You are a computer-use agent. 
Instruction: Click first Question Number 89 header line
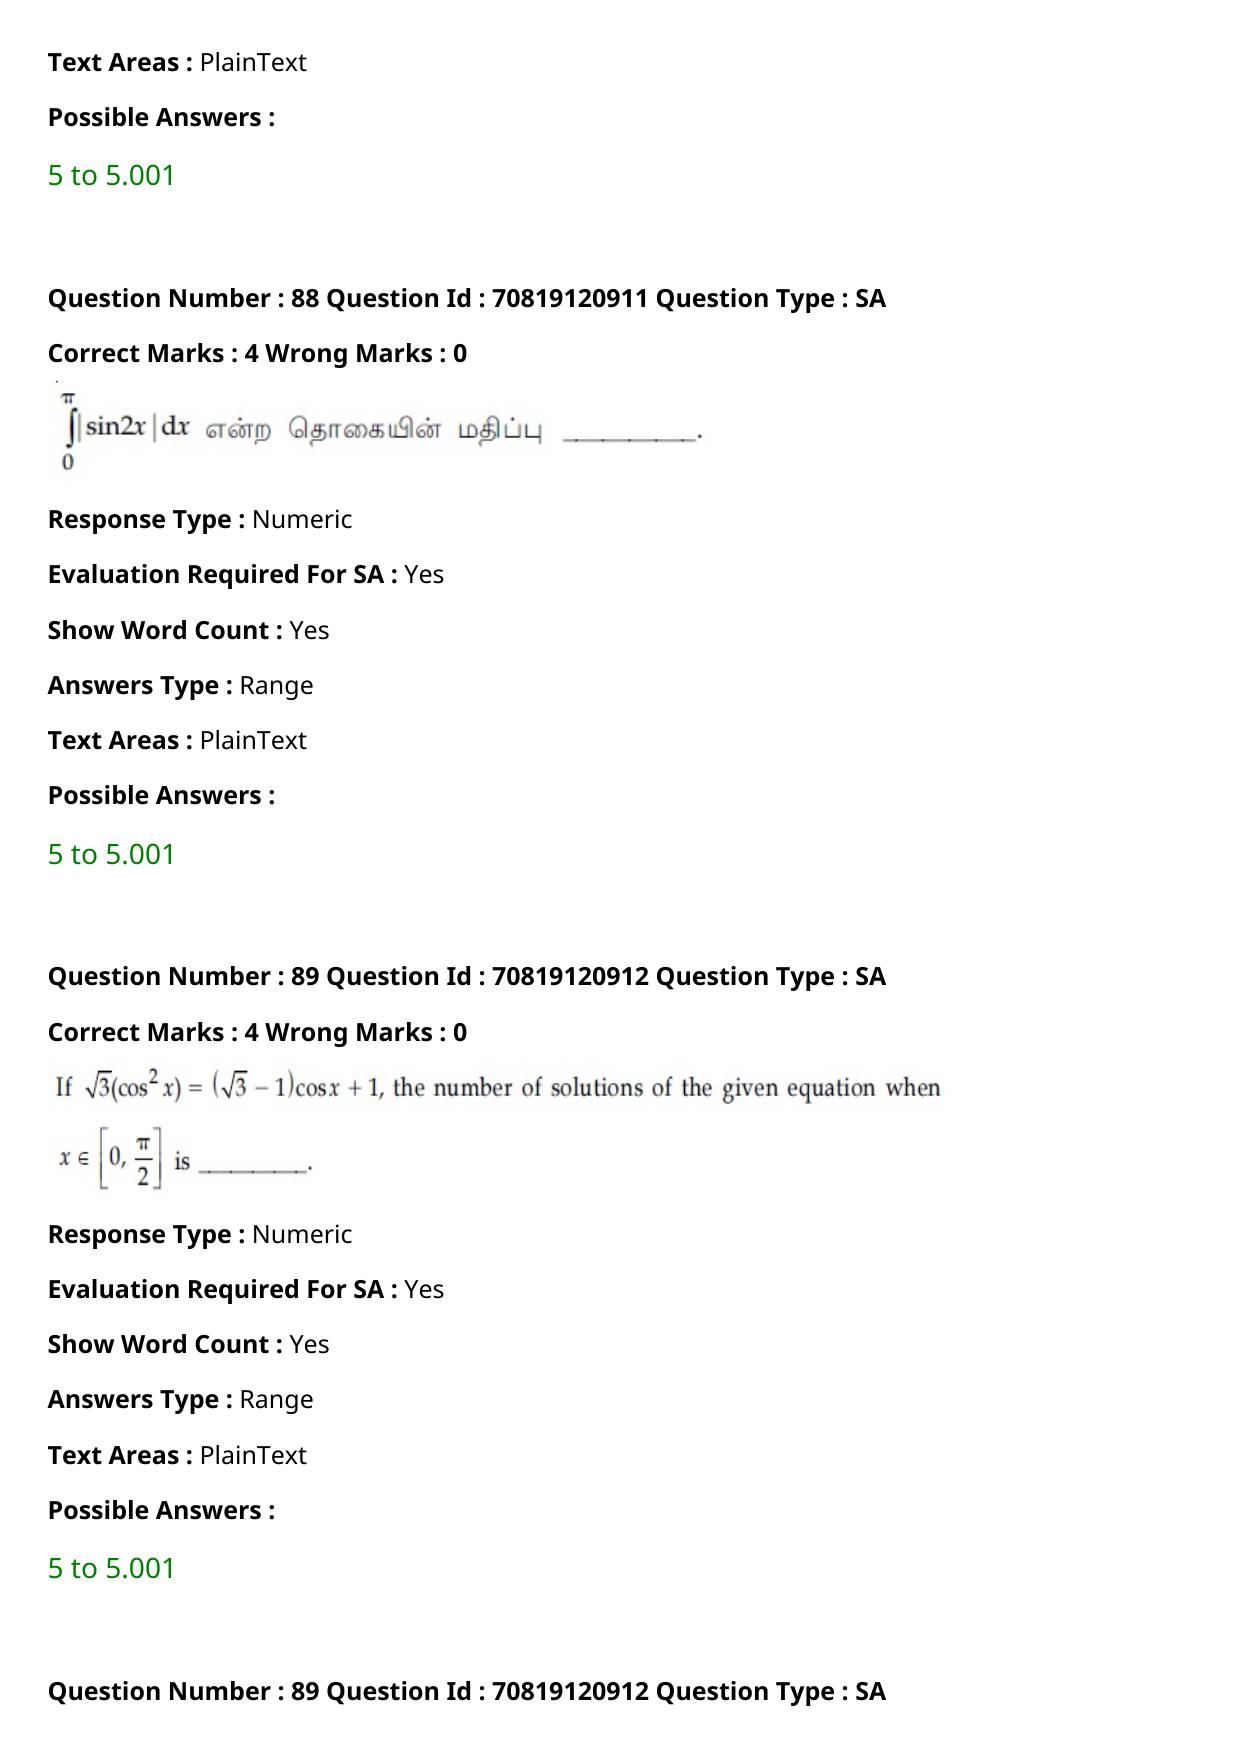tap(467, 976)
